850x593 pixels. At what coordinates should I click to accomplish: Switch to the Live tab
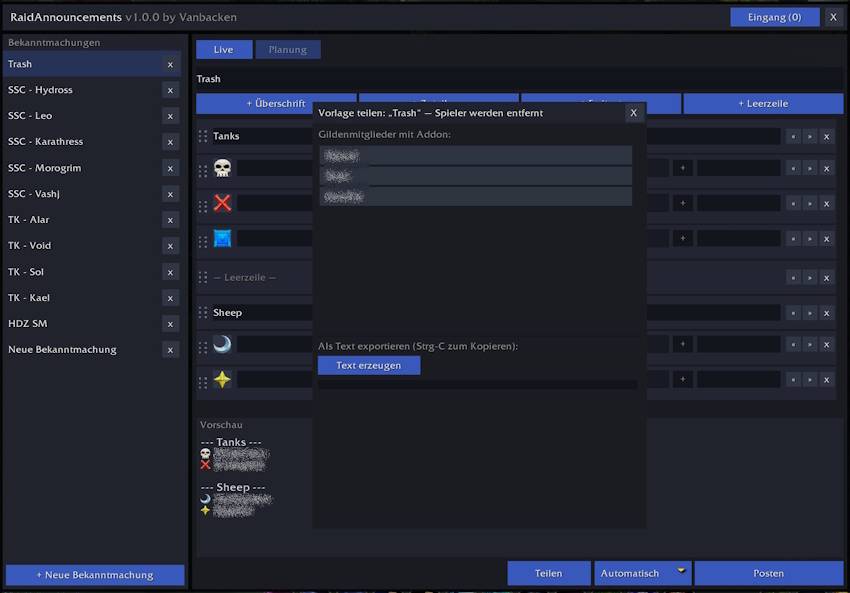[224, 49]
